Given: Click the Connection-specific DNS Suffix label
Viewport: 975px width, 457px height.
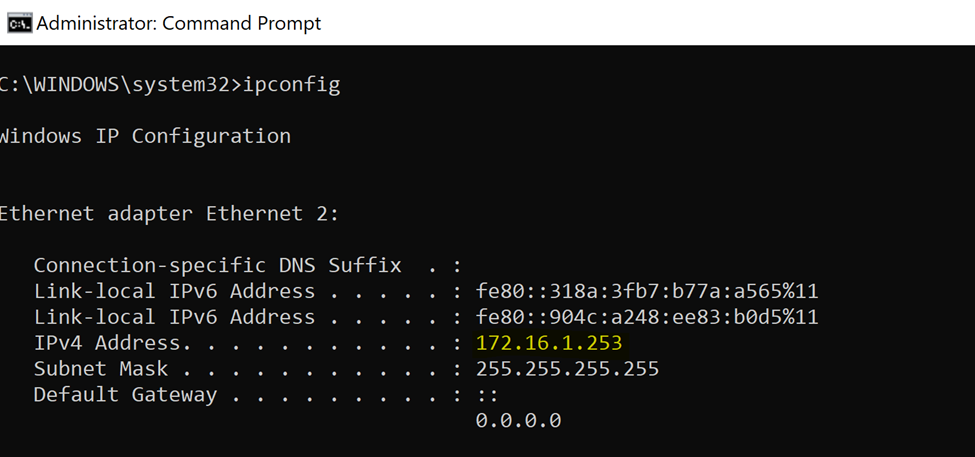Looking at the screenshot, I should pos(218,265).
